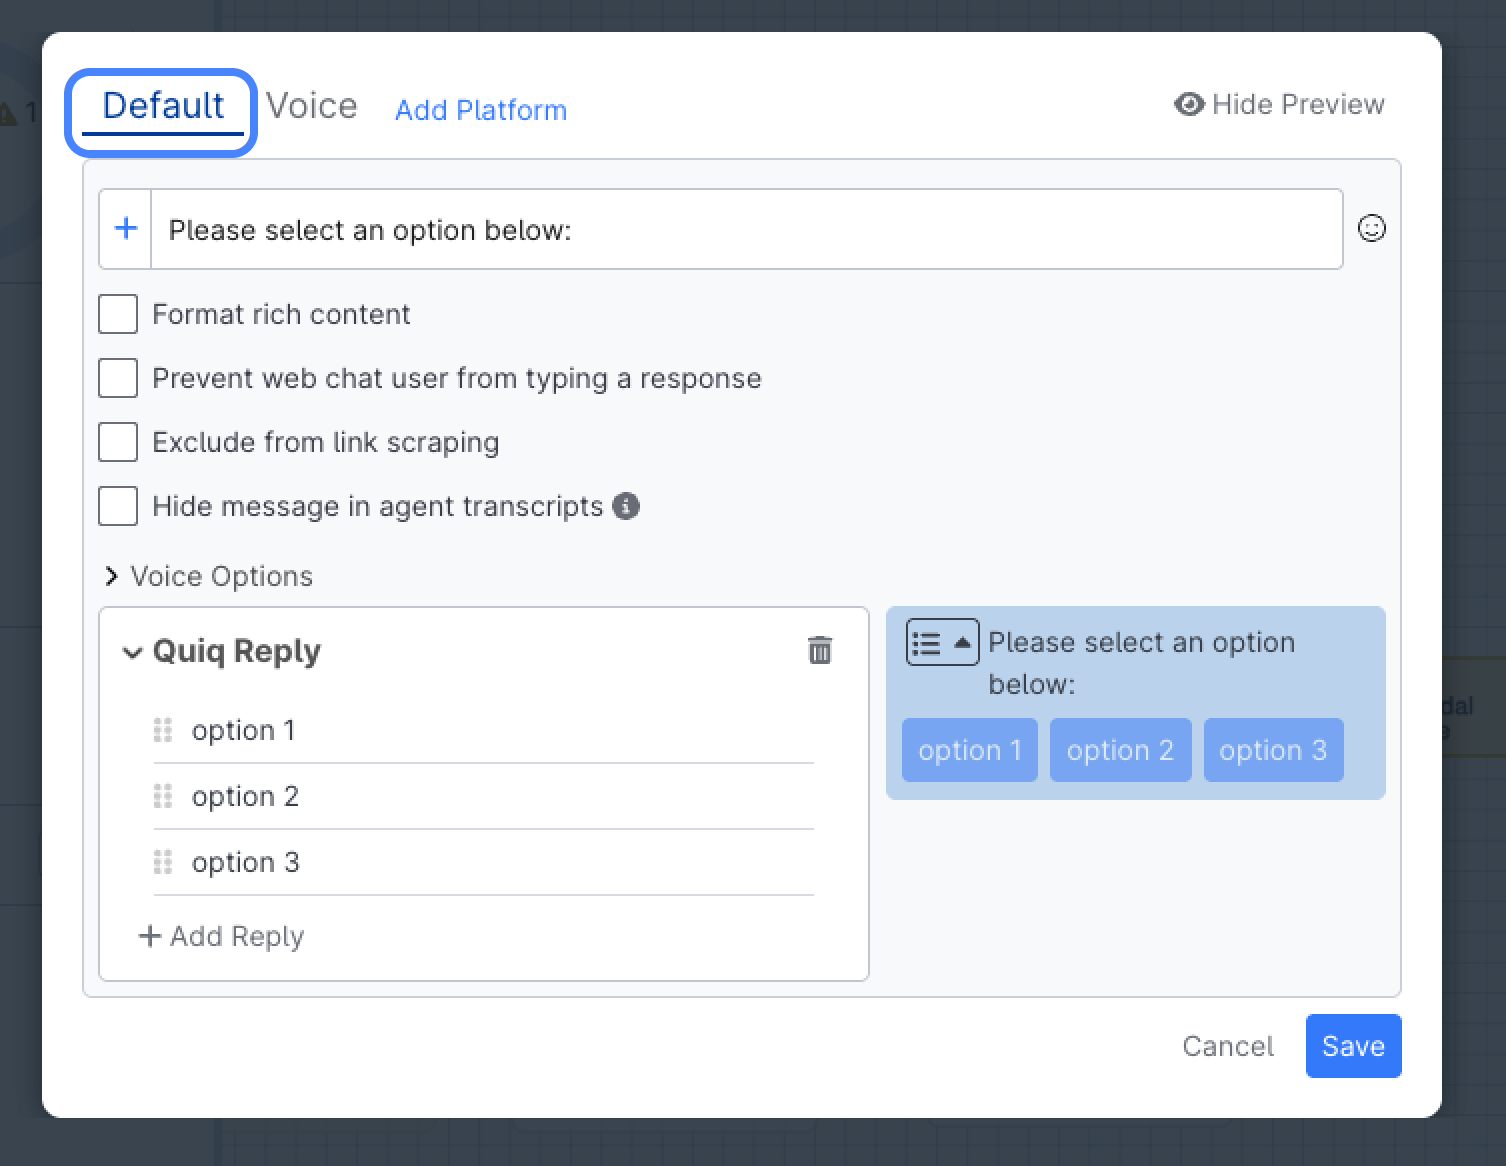Screen dimensions: 1506x1166
Task: Click the info icon next to agent transcripts
Action: pos(626,506)
